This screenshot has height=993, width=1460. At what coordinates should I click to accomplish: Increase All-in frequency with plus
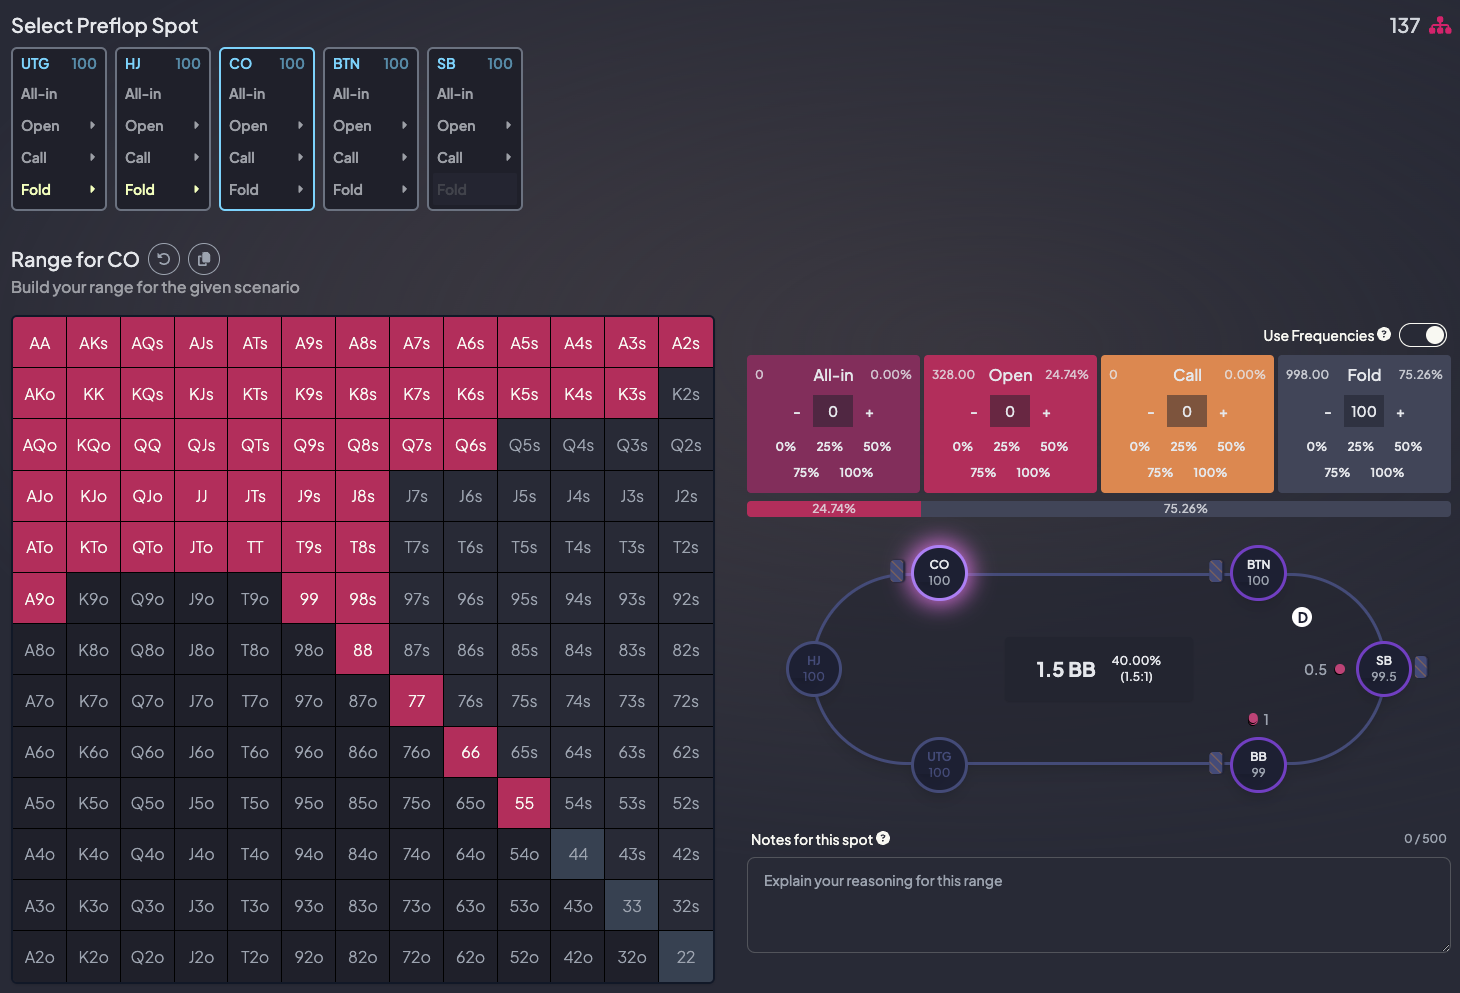click(869, 412)
